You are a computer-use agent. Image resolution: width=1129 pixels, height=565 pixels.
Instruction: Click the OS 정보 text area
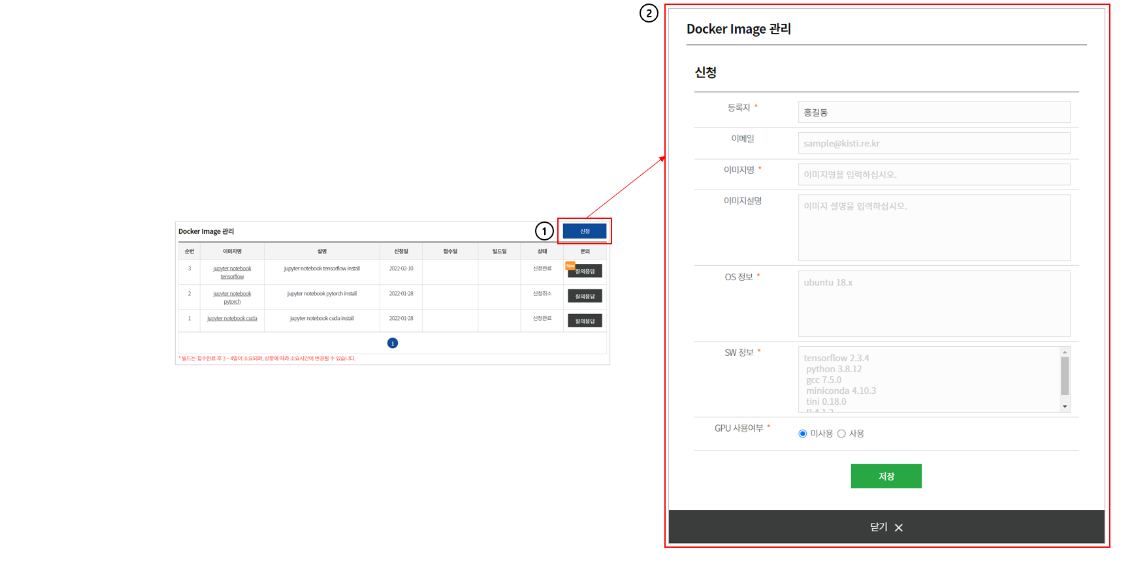933,303
